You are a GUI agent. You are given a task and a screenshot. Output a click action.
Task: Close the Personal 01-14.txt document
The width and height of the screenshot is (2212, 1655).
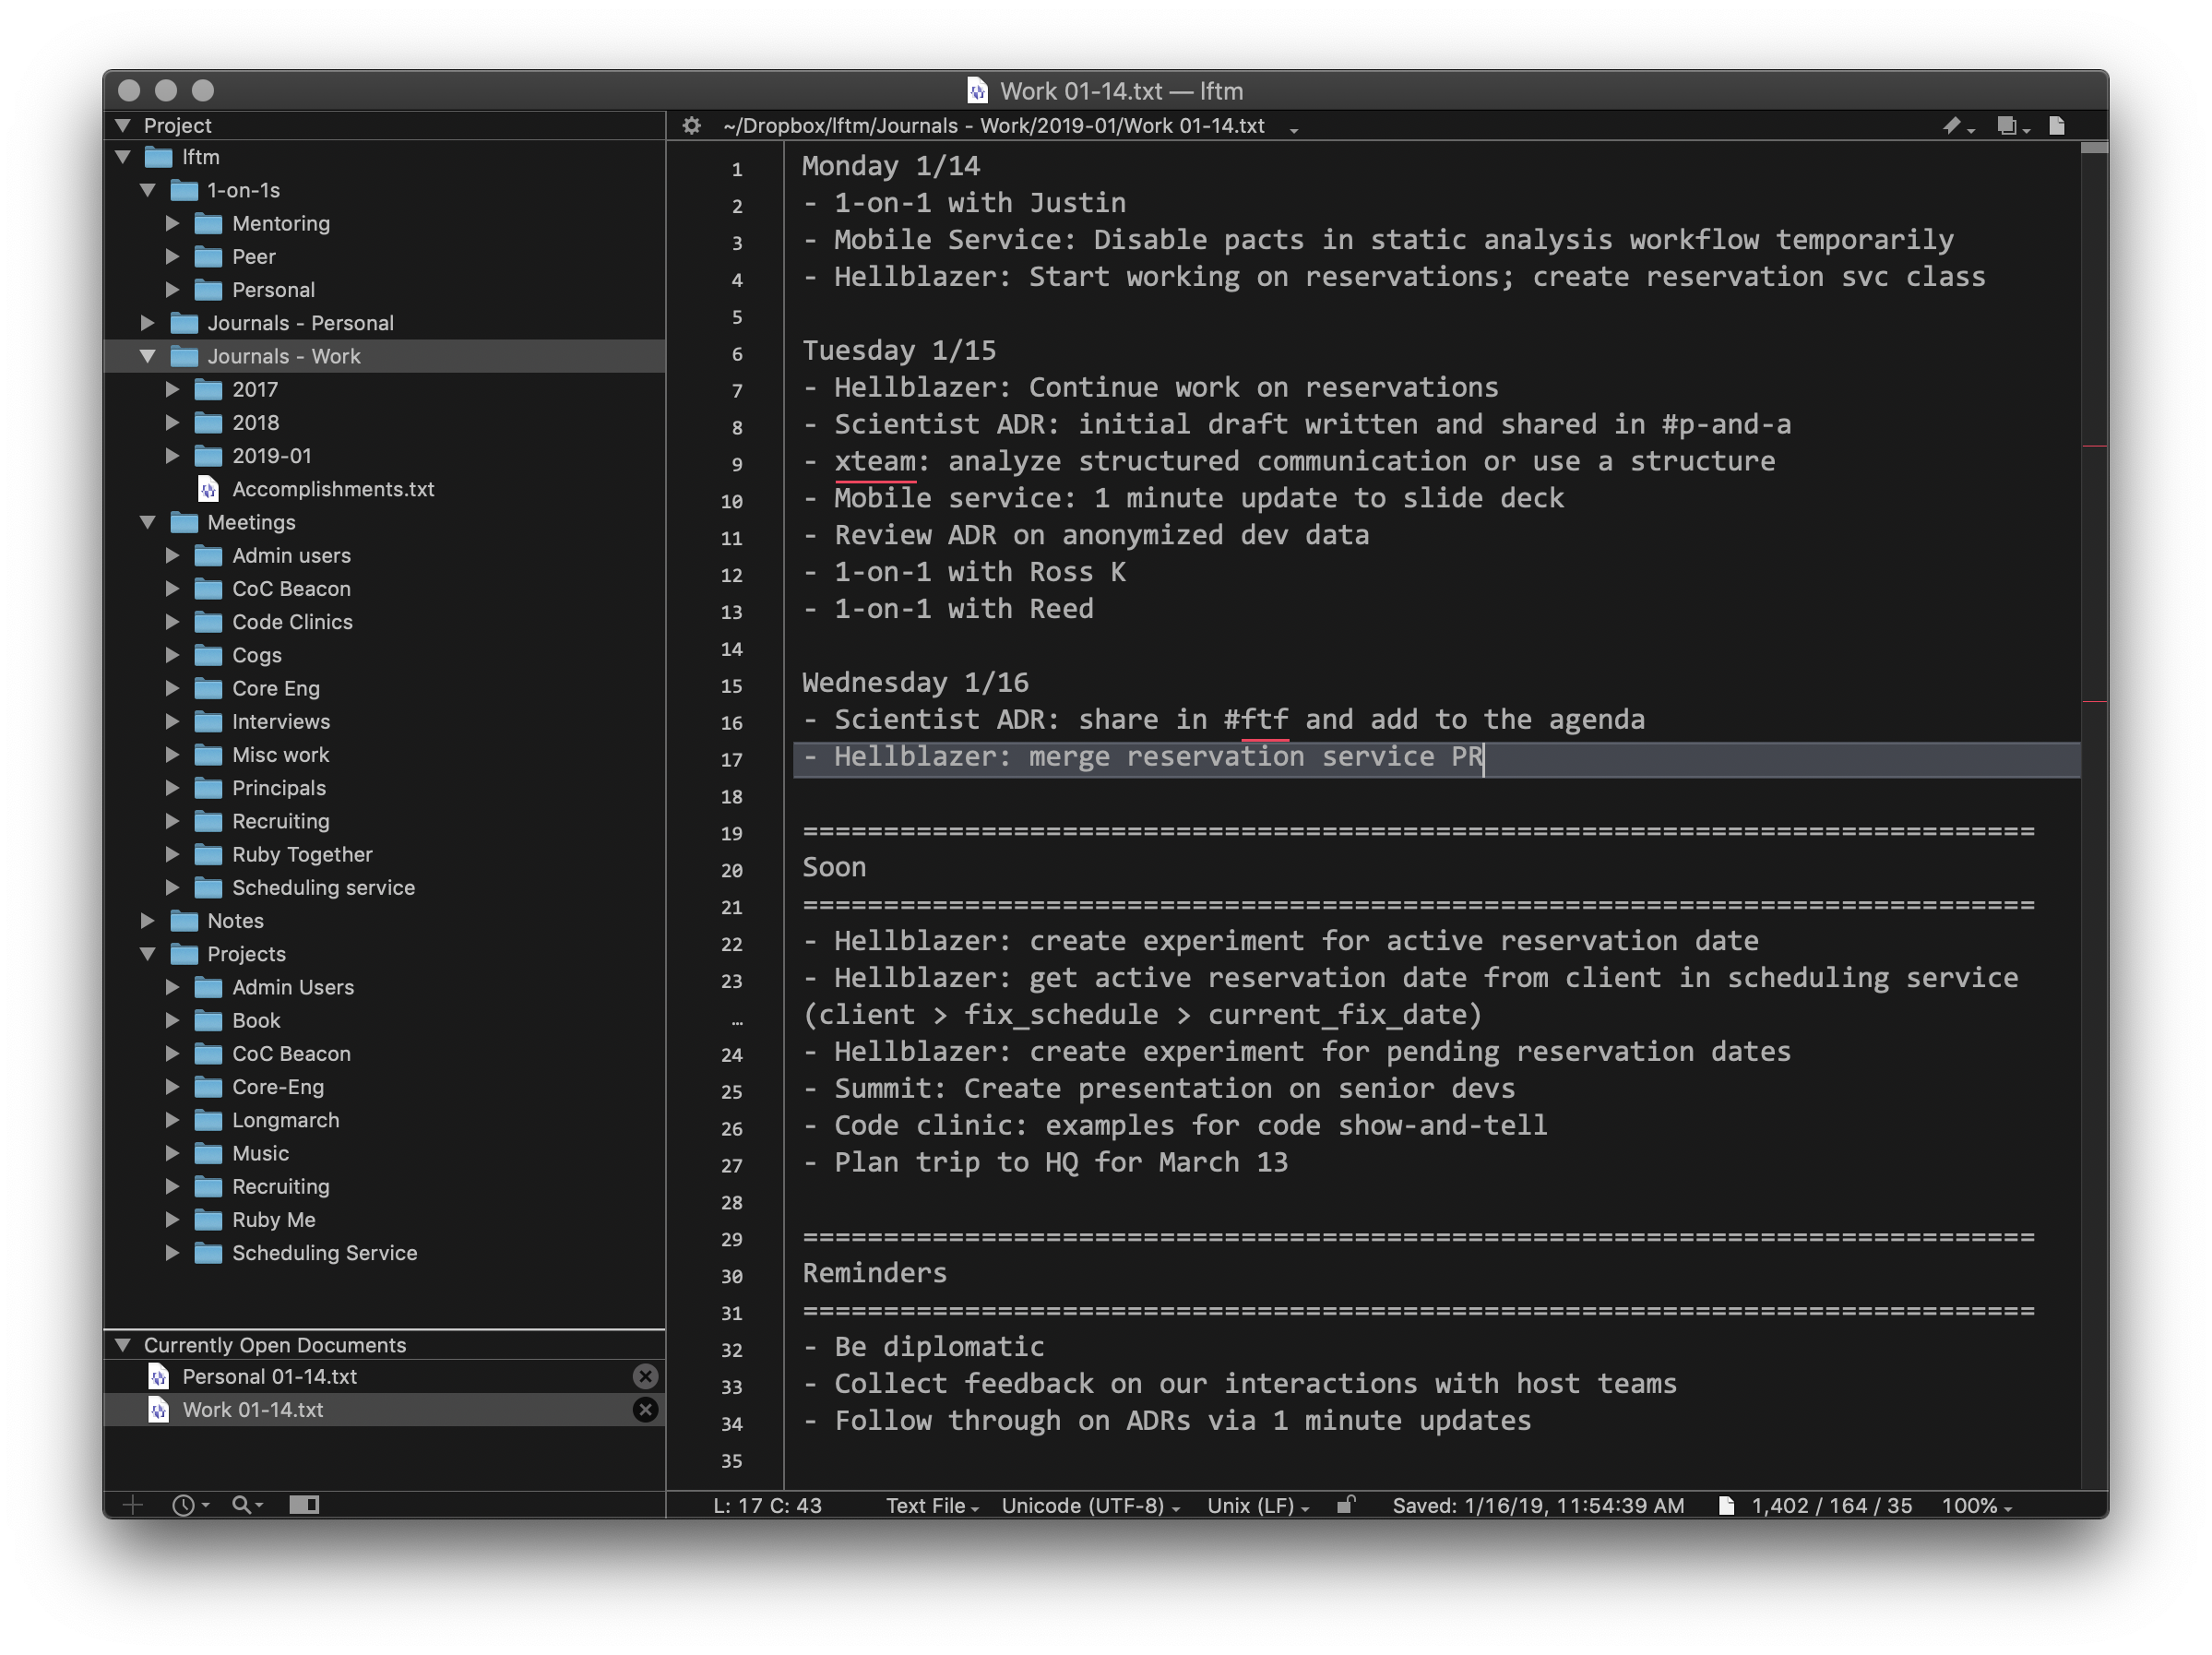click(x=646, y=1377)
